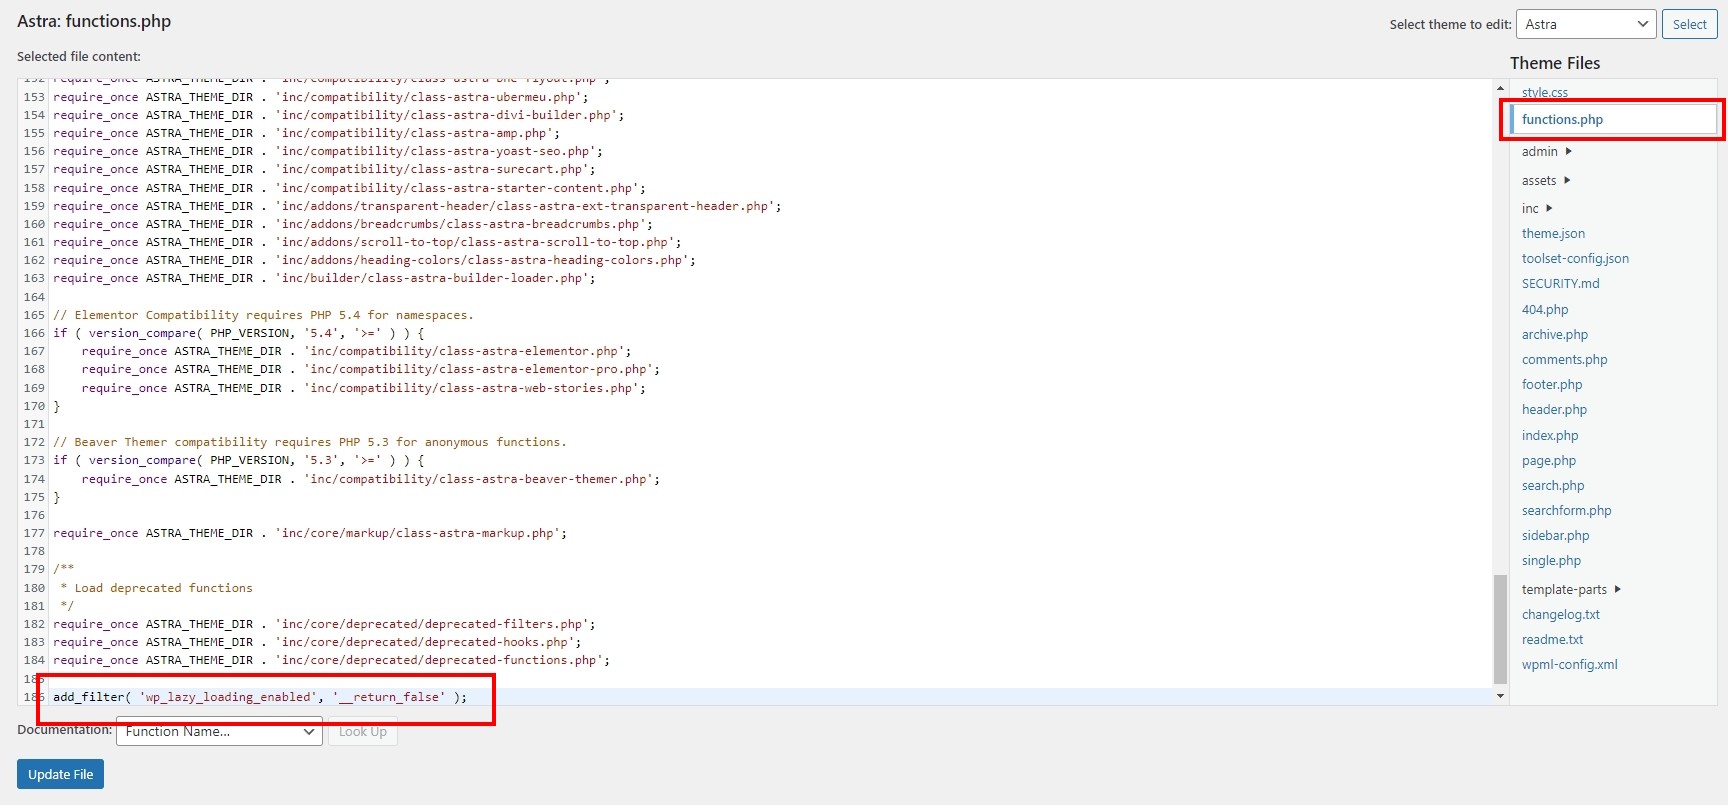
Task: Click the Load deprecated functions comment
Action: (x=156, y=588)
